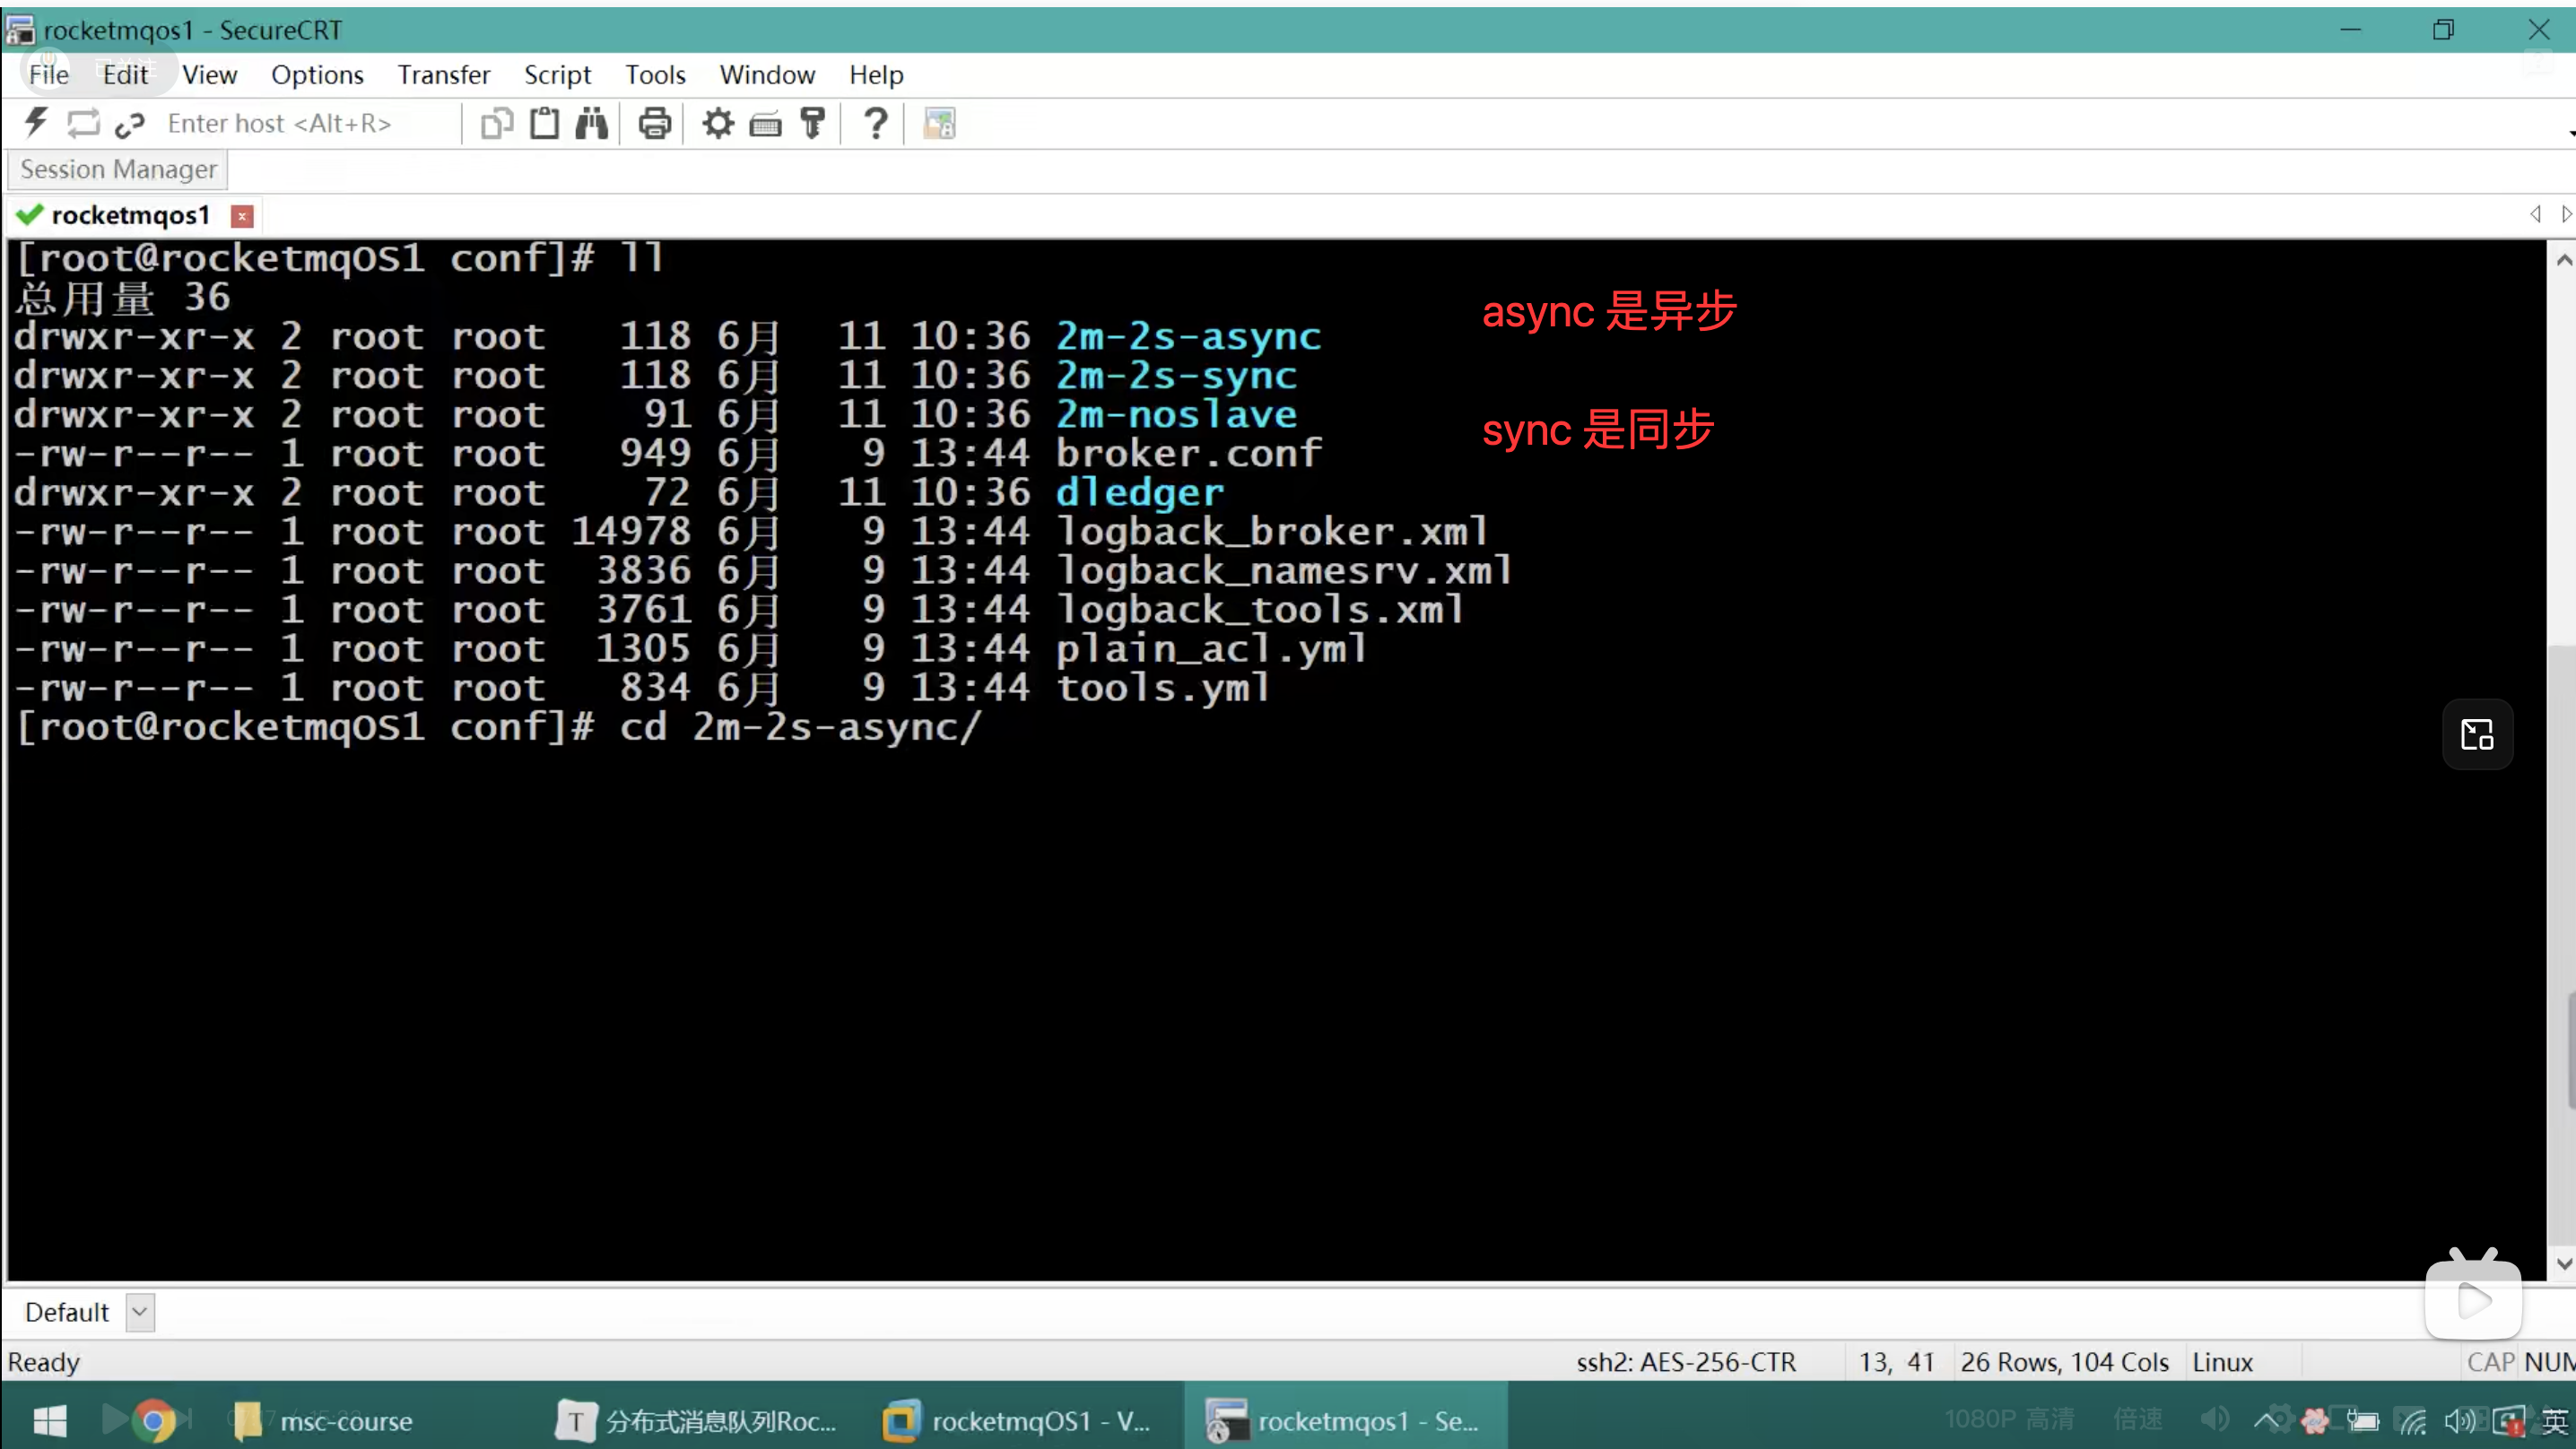Click the Reconnect session toolbar icon
This screenshot has height=1449, width=2576.
(x=83, y=123)
